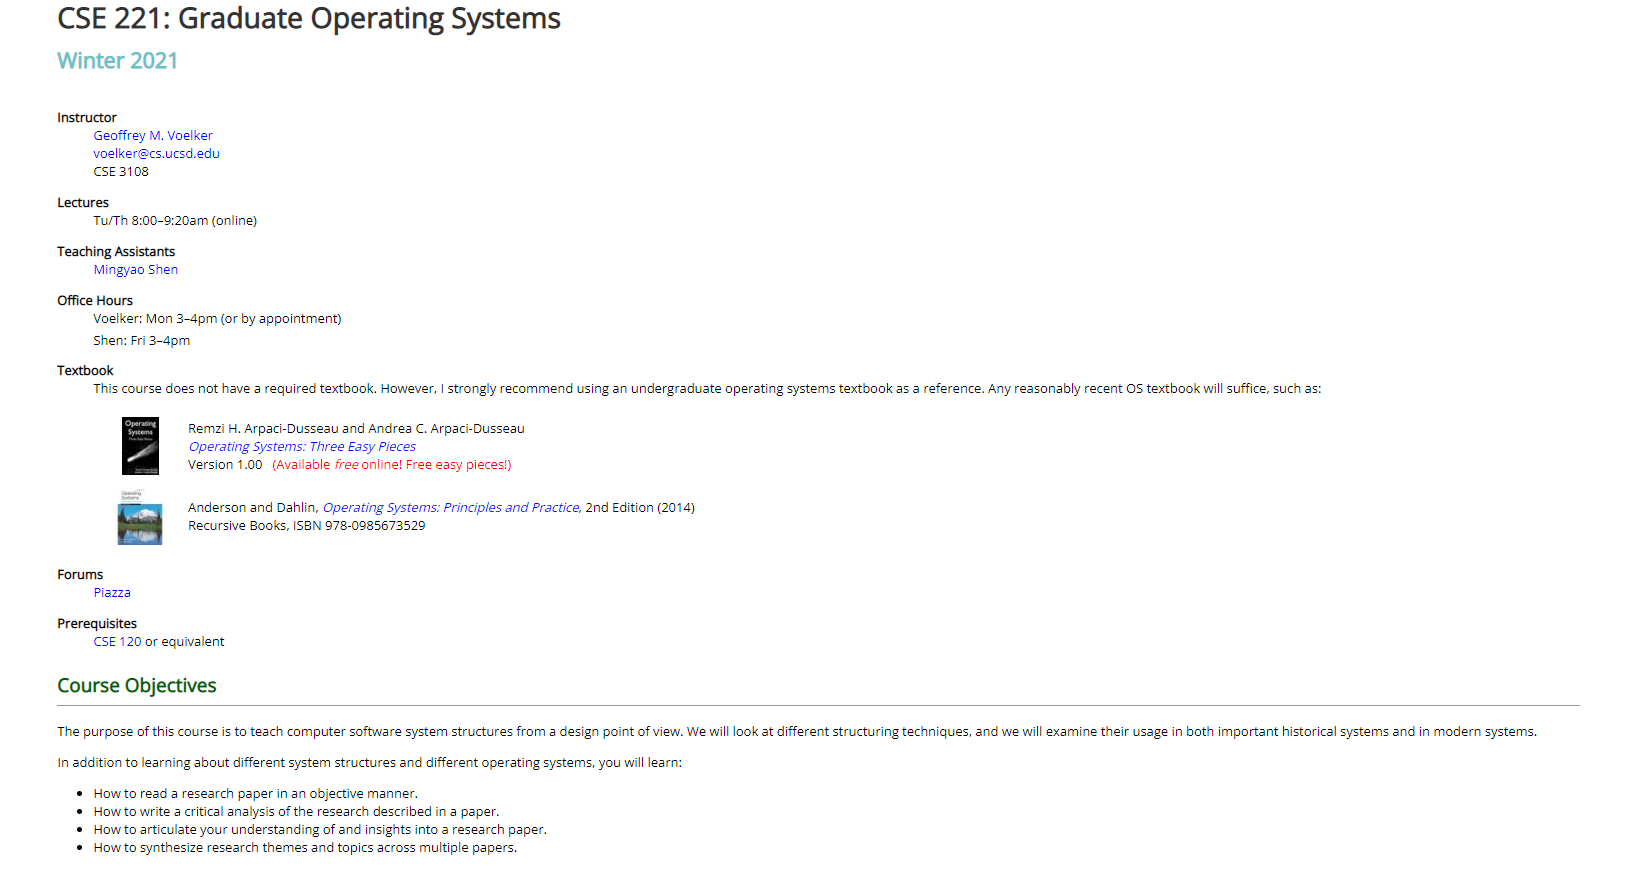Click the Winter 2021 subtitle
Image resolution: width=1637 pixels, height=877 pixels.
[x=117, y=60]
